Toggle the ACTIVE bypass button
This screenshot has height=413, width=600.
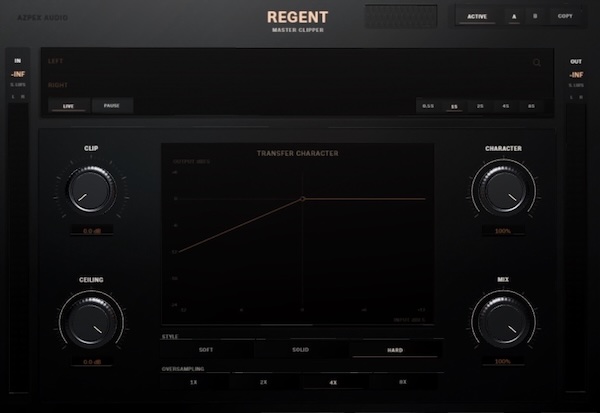click(x=477, y=16)
